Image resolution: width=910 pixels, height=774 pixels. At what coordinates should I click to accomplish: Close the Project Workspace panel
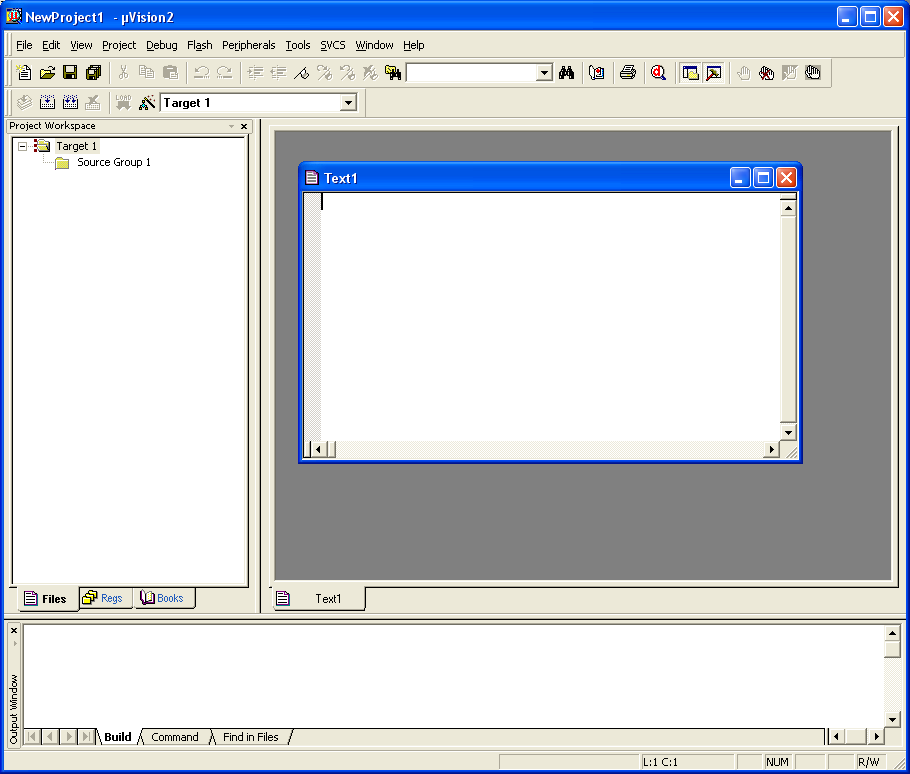pyautogui.click(x=244, y=126)
